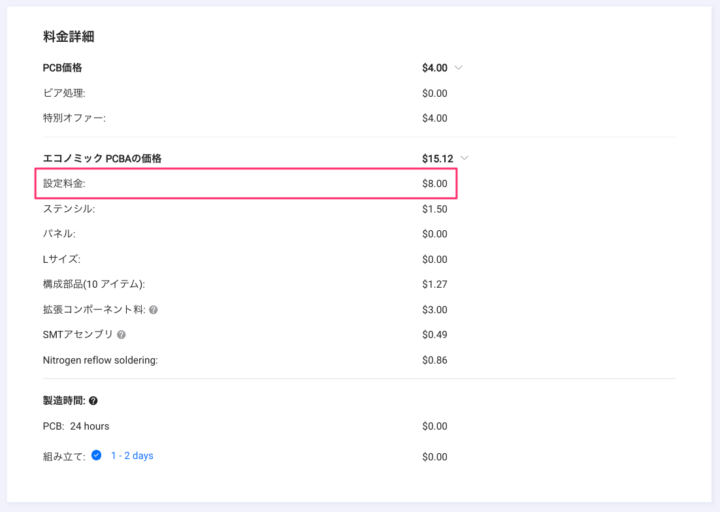Click the $0.86 nitrogen reflow price
Viewport: 720px width, 512px height.
[435, 360]
